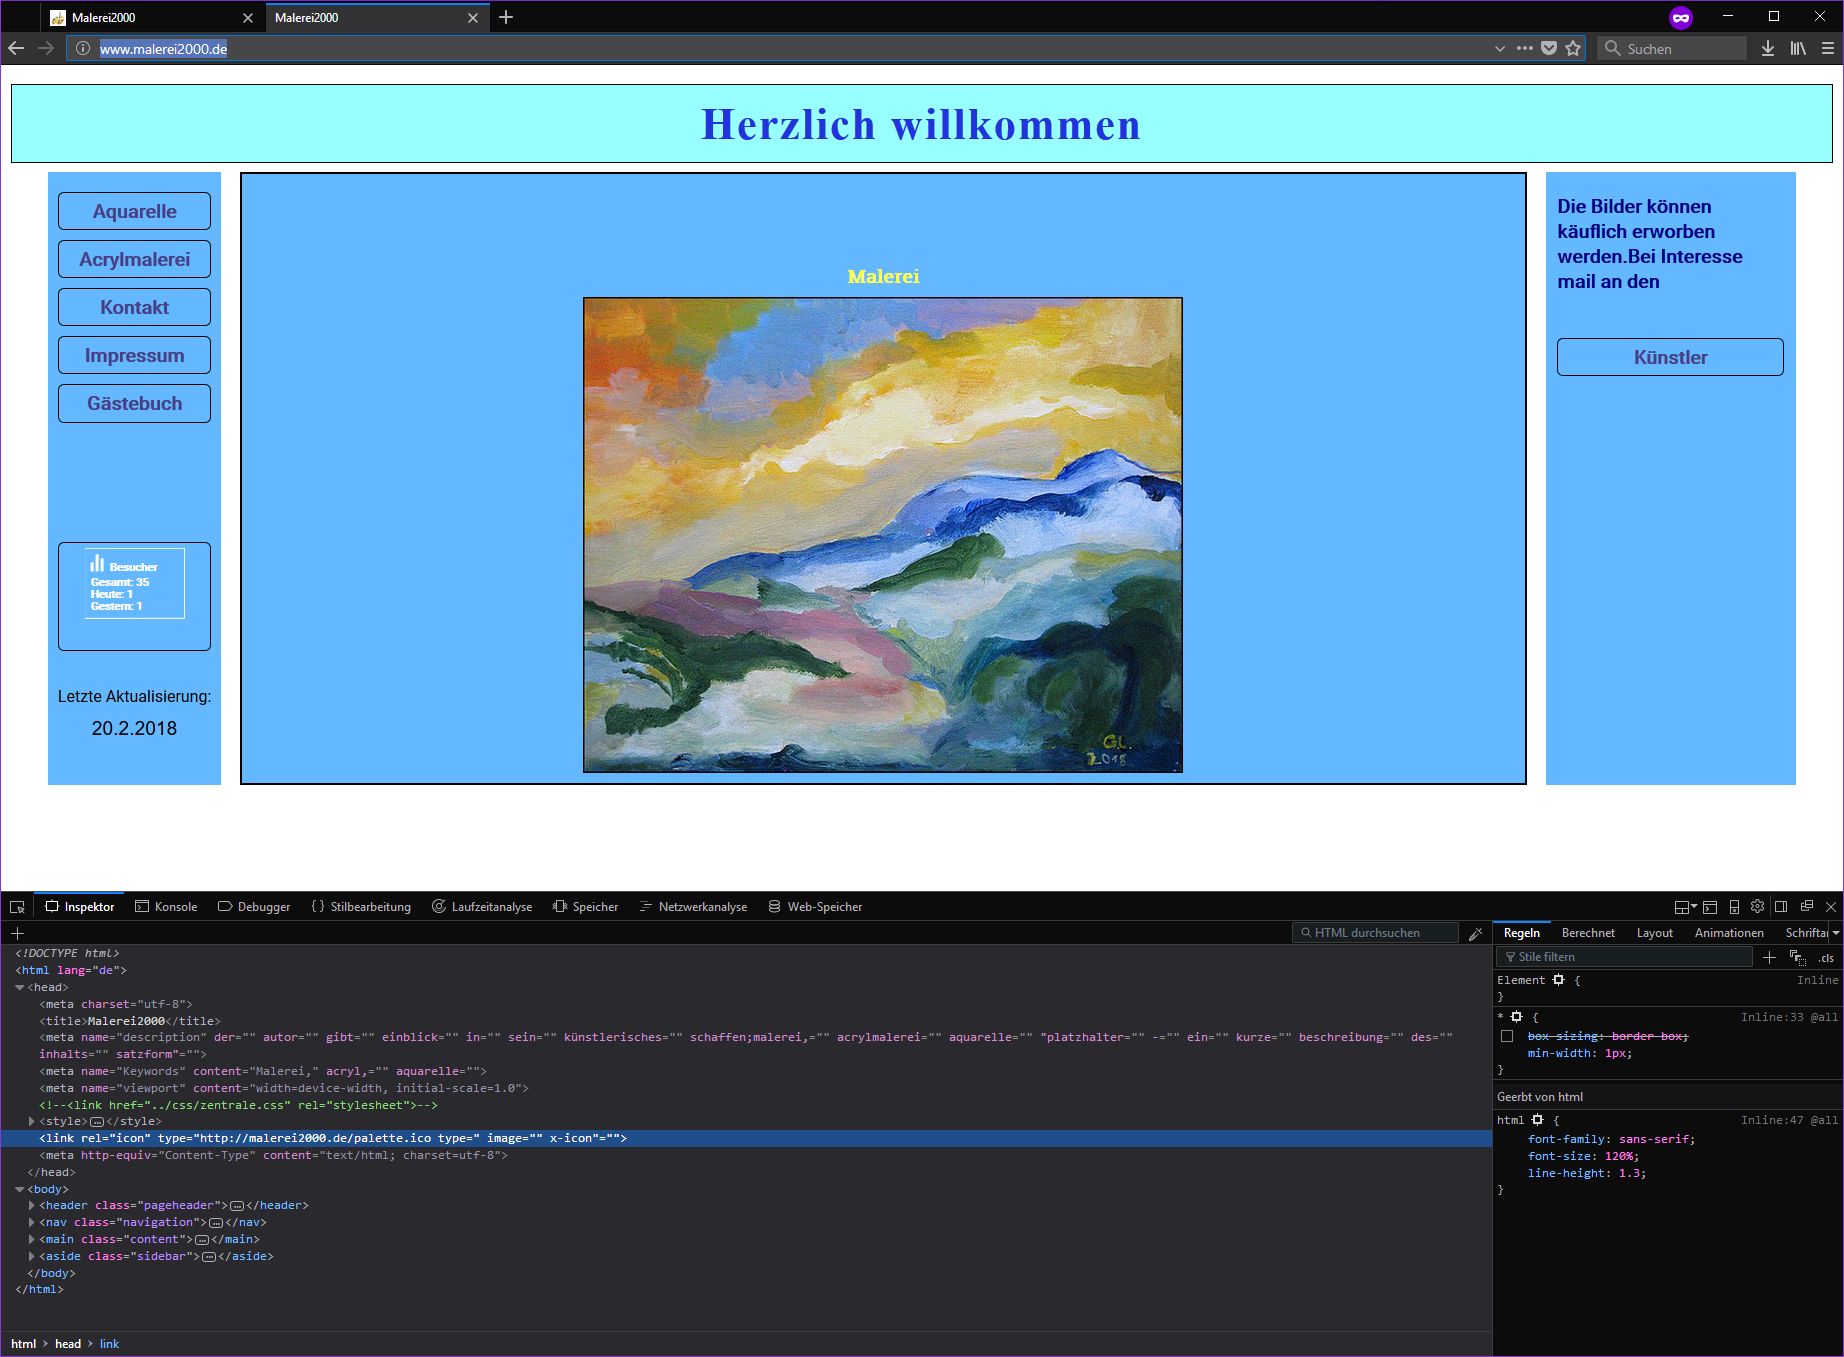1844x1357 pixels.
Task: Switch to the Konsole tab
Action: click(166, 907)
